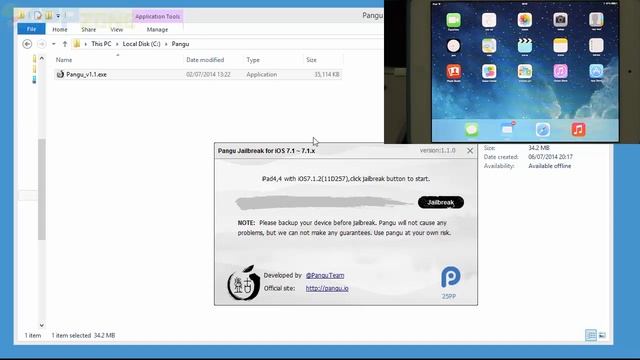Tap Mail in the iPad dock
Viewport: 640px width, 360px height.
tap(507, 130)
